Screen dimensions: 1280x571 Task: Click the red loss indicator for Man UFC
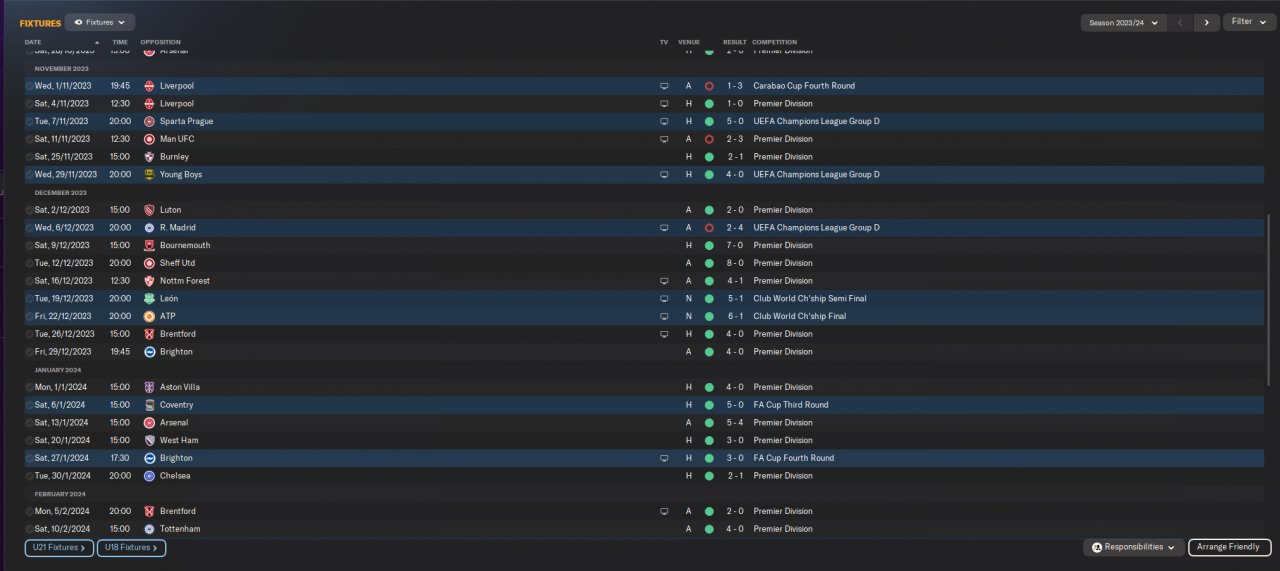click(709, 139)
